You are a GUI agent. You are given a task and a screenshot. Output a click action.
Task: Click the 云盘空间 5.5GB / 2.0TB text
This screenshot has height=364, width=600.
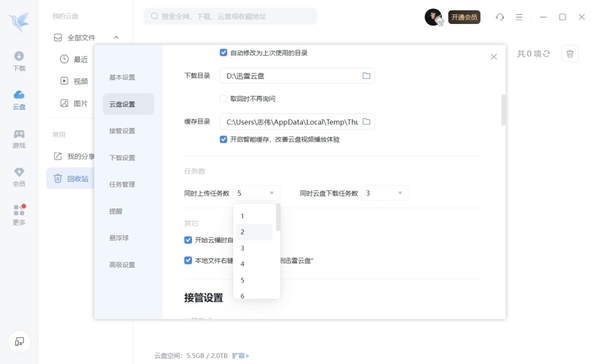pyautogui.click(x=191, y=356)
